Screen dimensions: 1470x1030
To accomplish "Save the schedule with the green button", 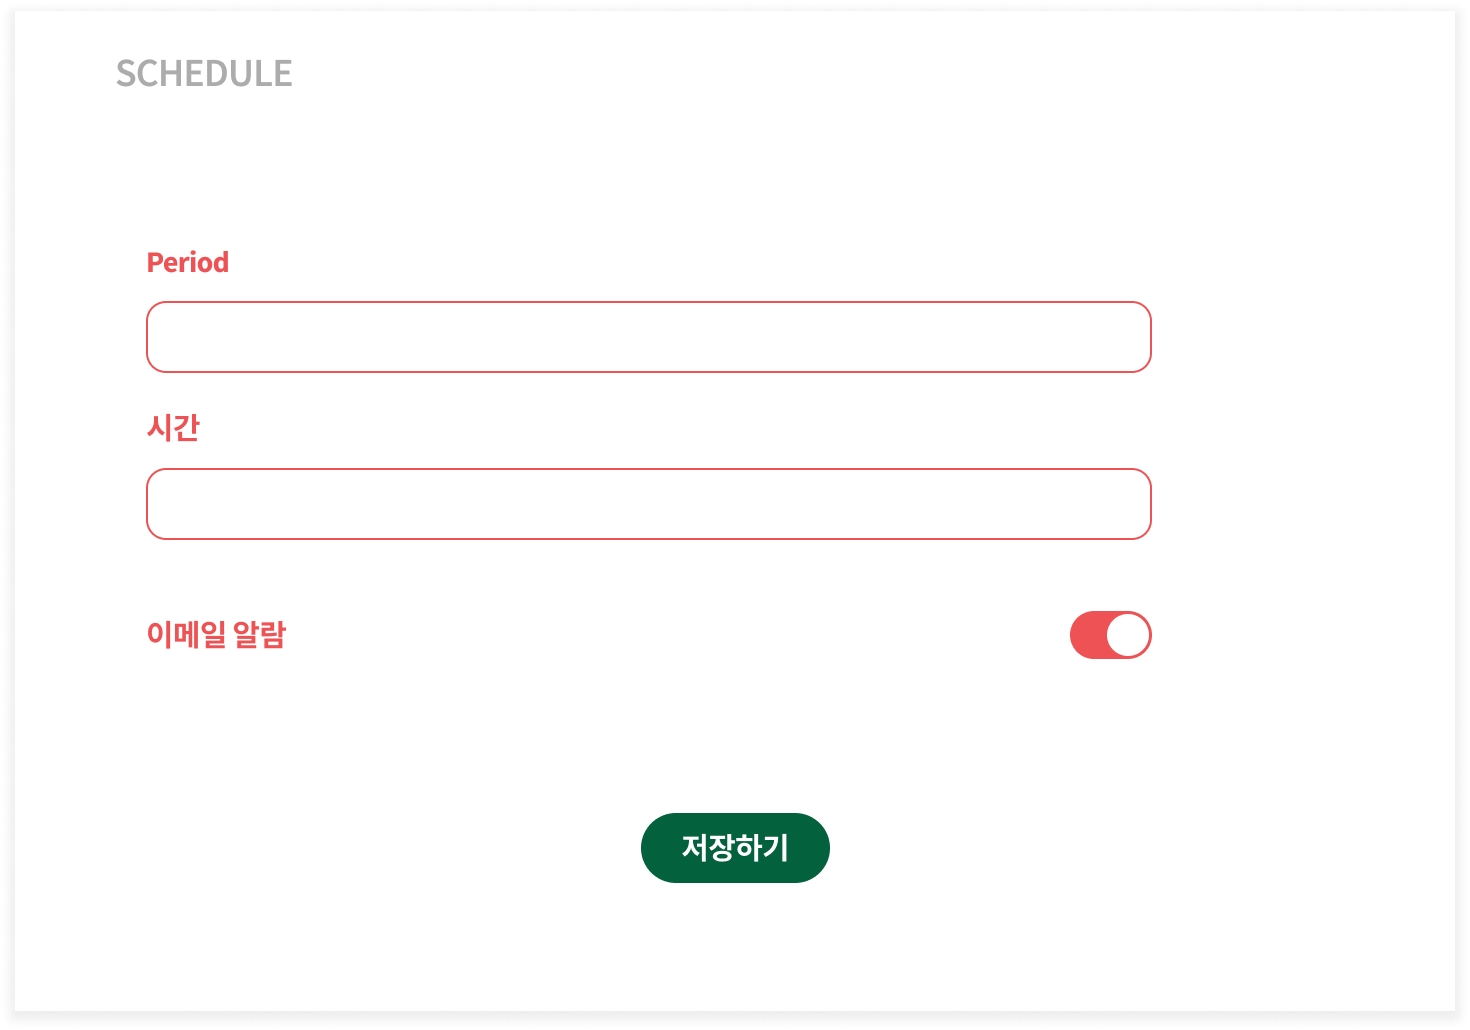I will pos(735,848).
